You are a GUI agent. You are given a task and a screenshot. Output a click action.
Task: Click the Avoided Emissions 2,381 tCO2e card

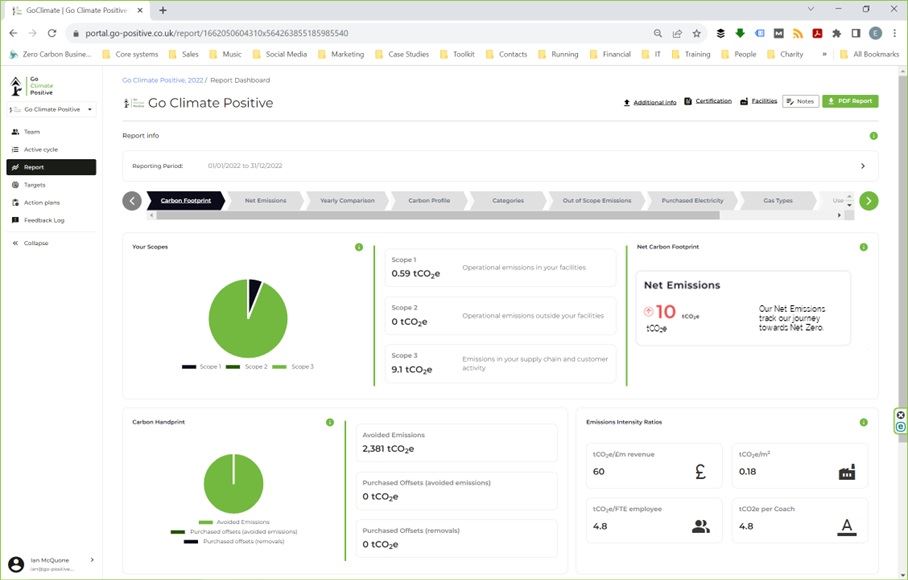[x=456, y=443]
